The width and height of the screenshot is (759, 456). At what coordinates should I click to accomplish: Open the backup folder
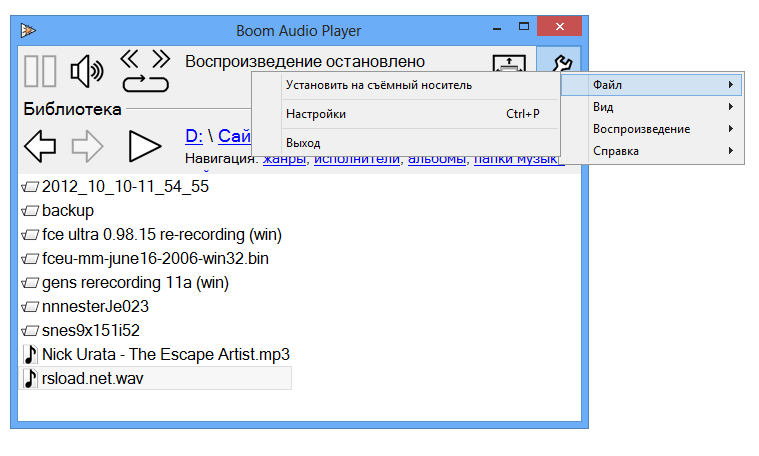68,211
